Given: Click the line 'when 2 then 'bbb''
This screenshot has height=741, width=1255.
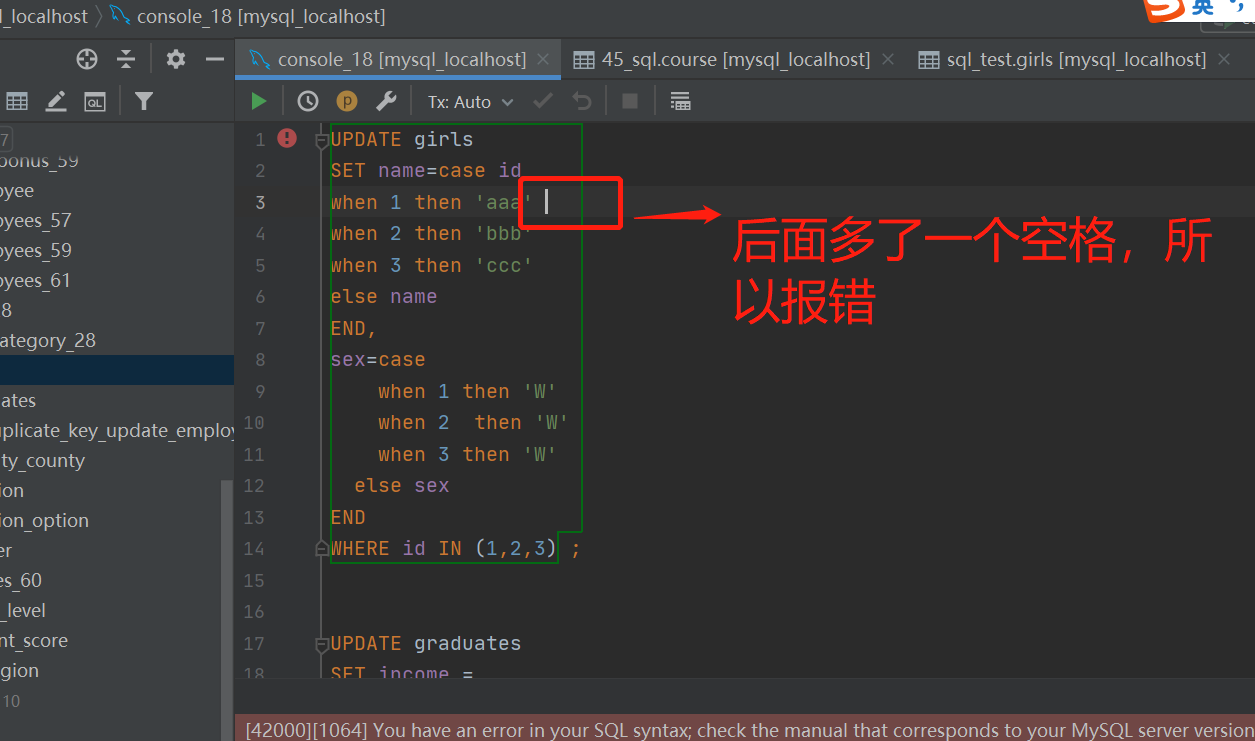Looking at the screenshot, I should click(432, 234).
